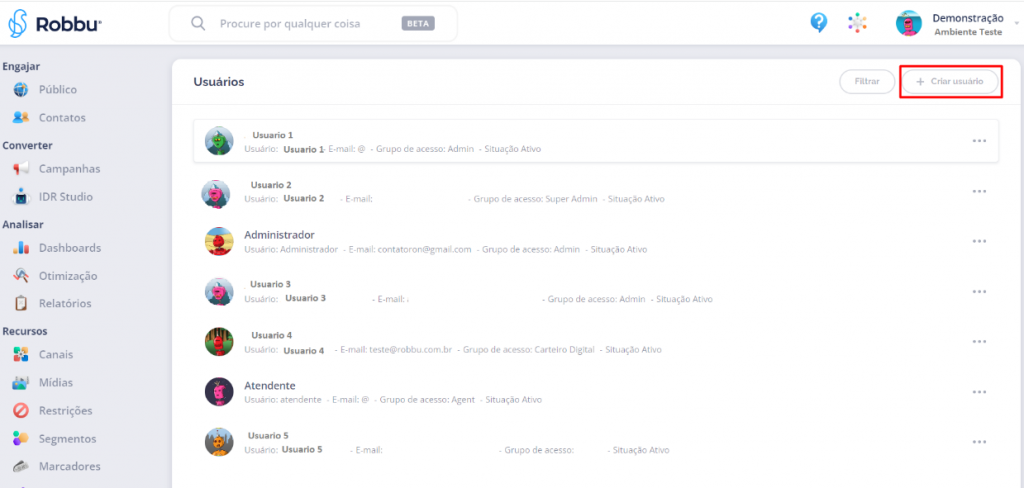
Task: Click the colorful apps integration icon
Action: click(x=857, y=23)
